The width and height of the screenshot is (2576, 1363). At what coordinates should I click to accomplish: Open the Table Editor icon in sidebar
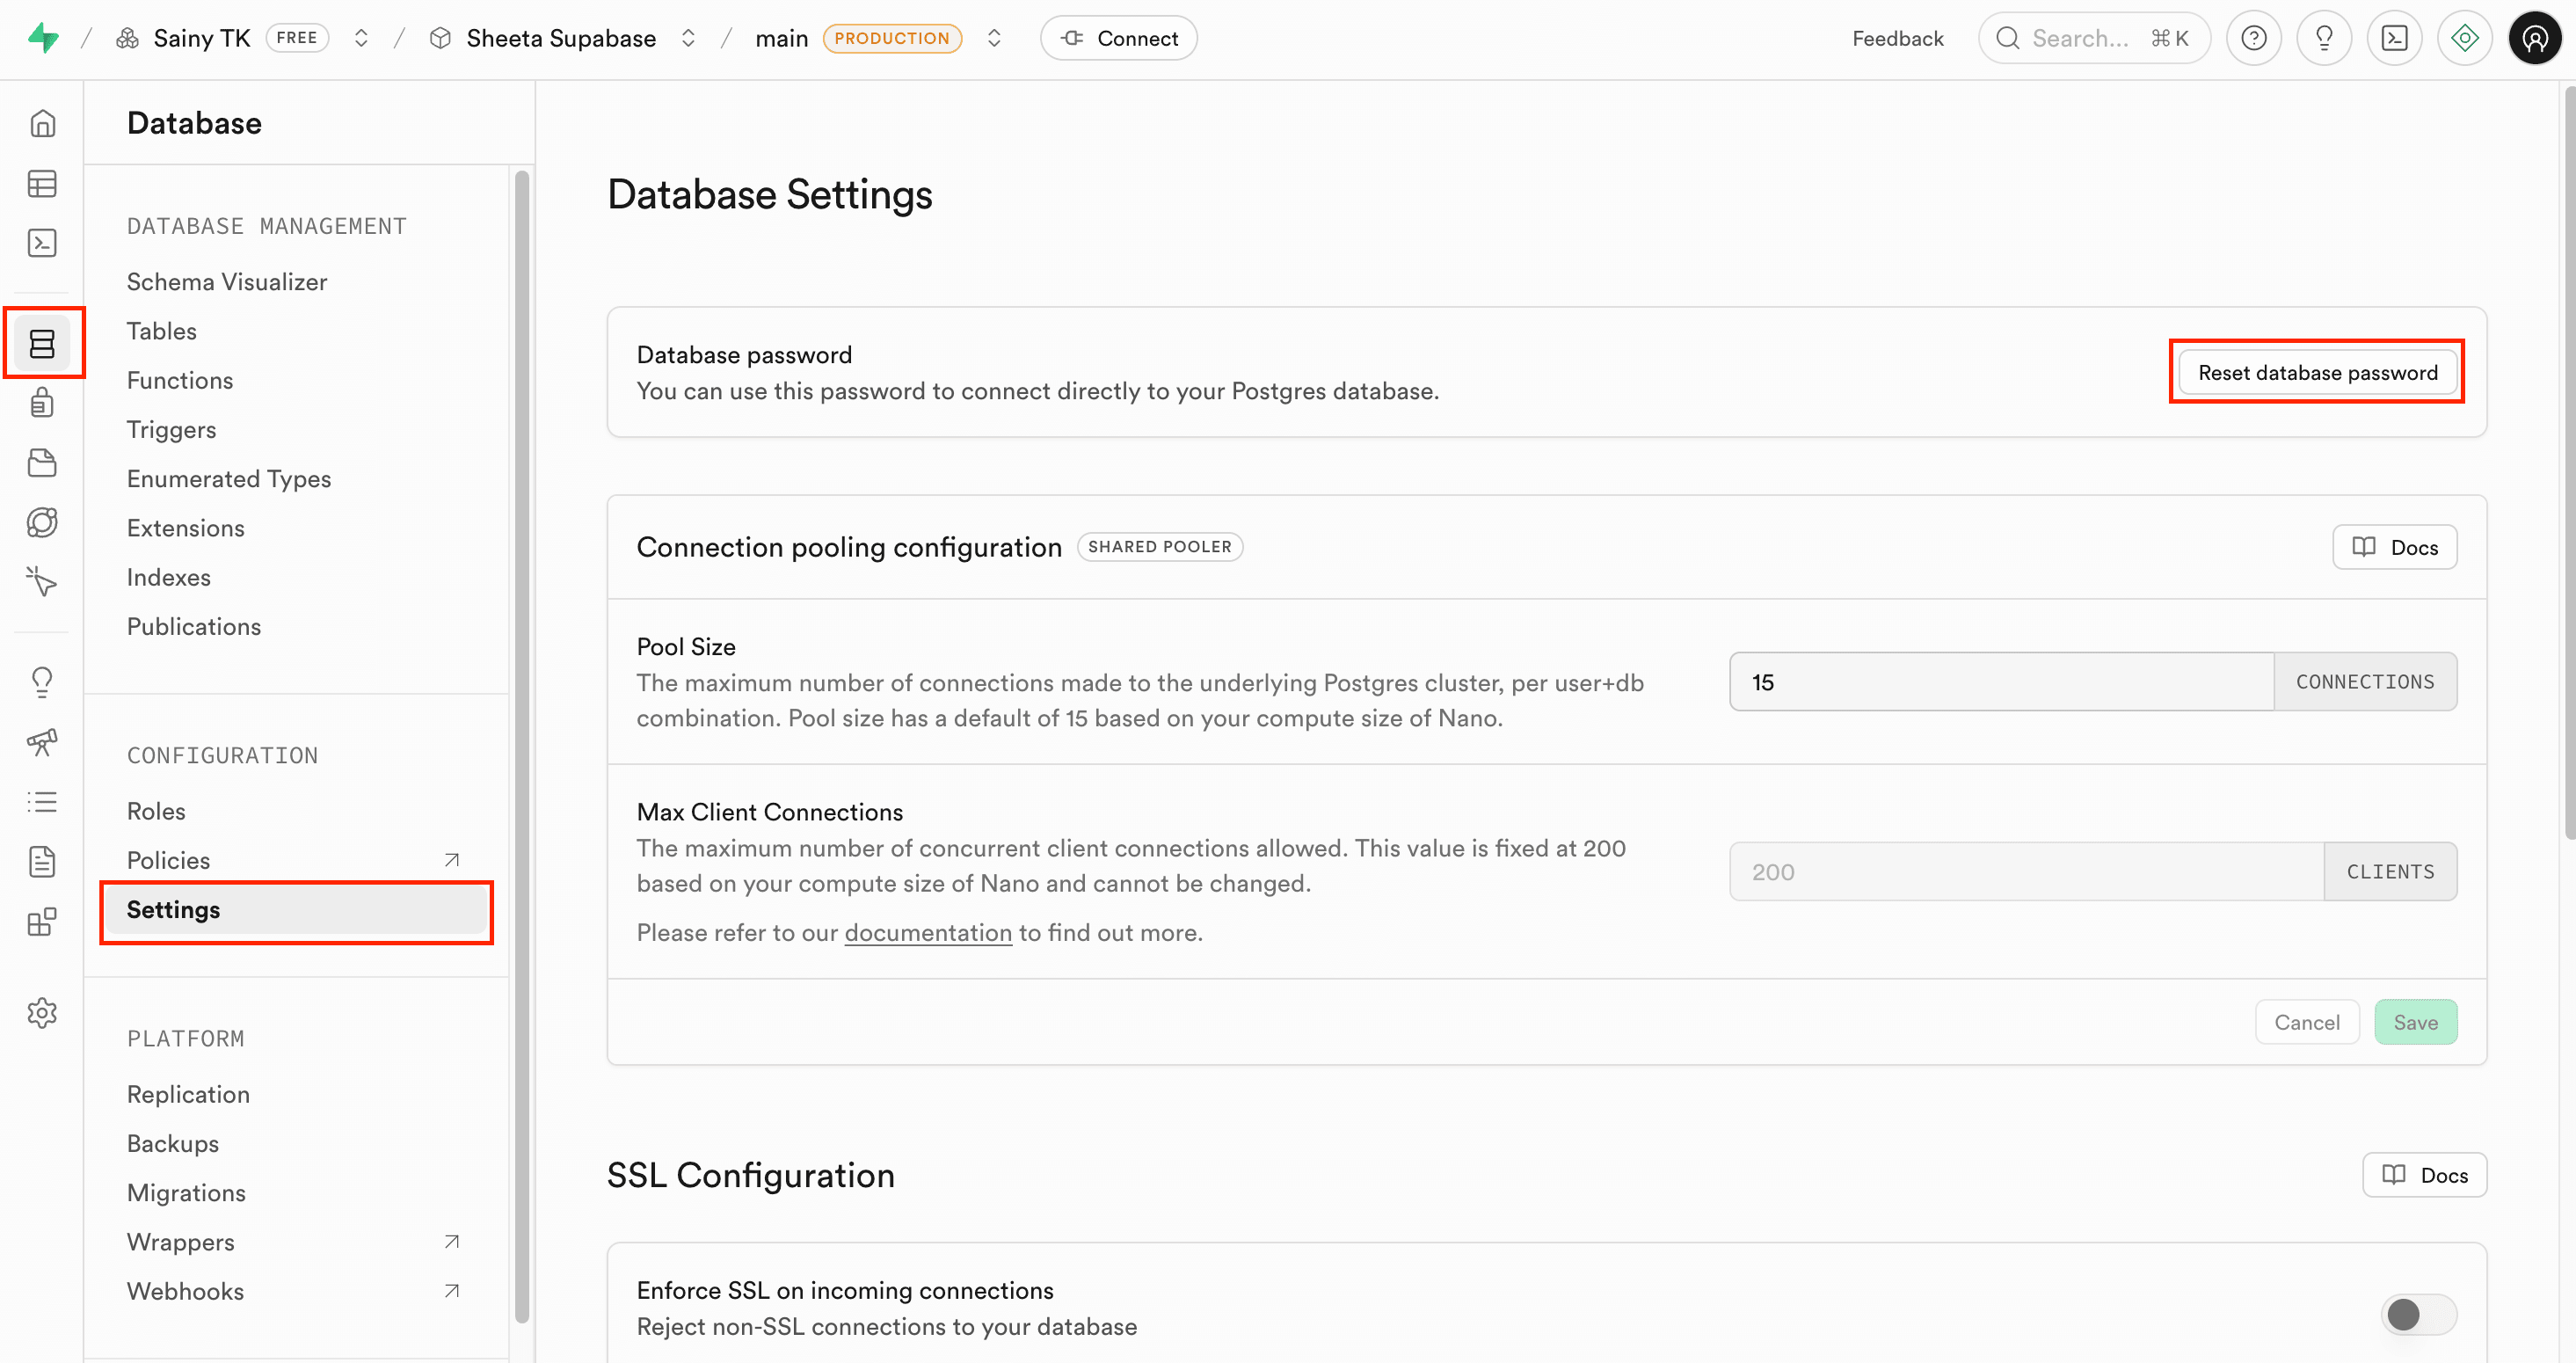coord(42,183)
